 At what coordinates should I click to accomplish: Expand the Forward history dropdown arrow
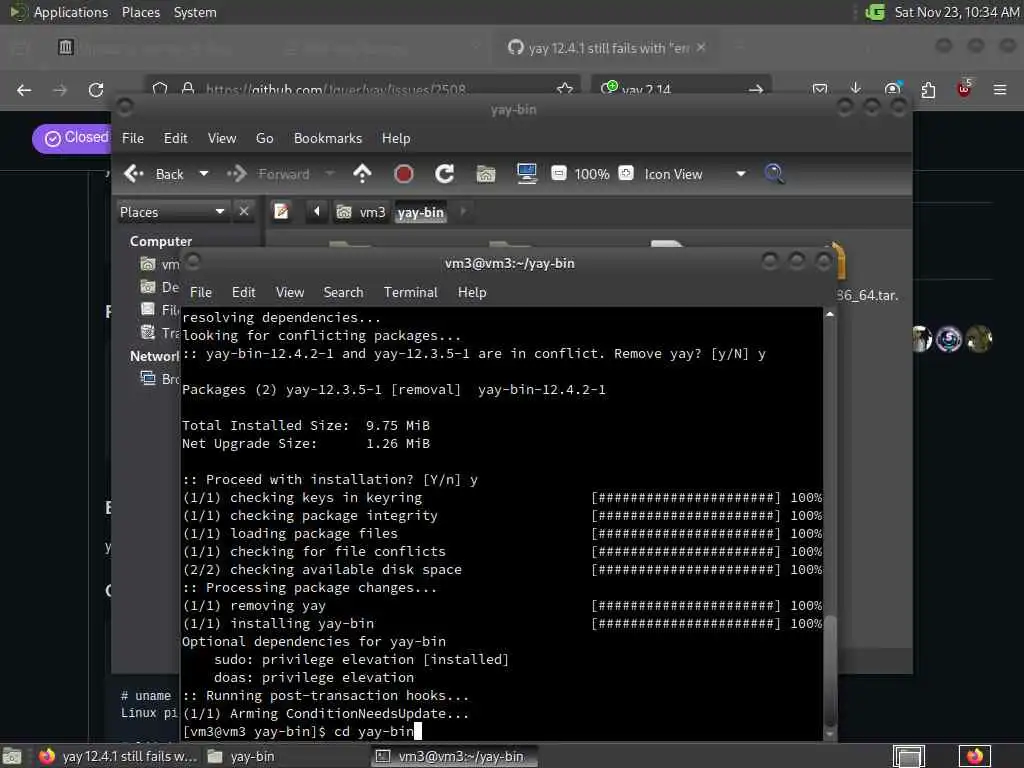pos(330,174)
